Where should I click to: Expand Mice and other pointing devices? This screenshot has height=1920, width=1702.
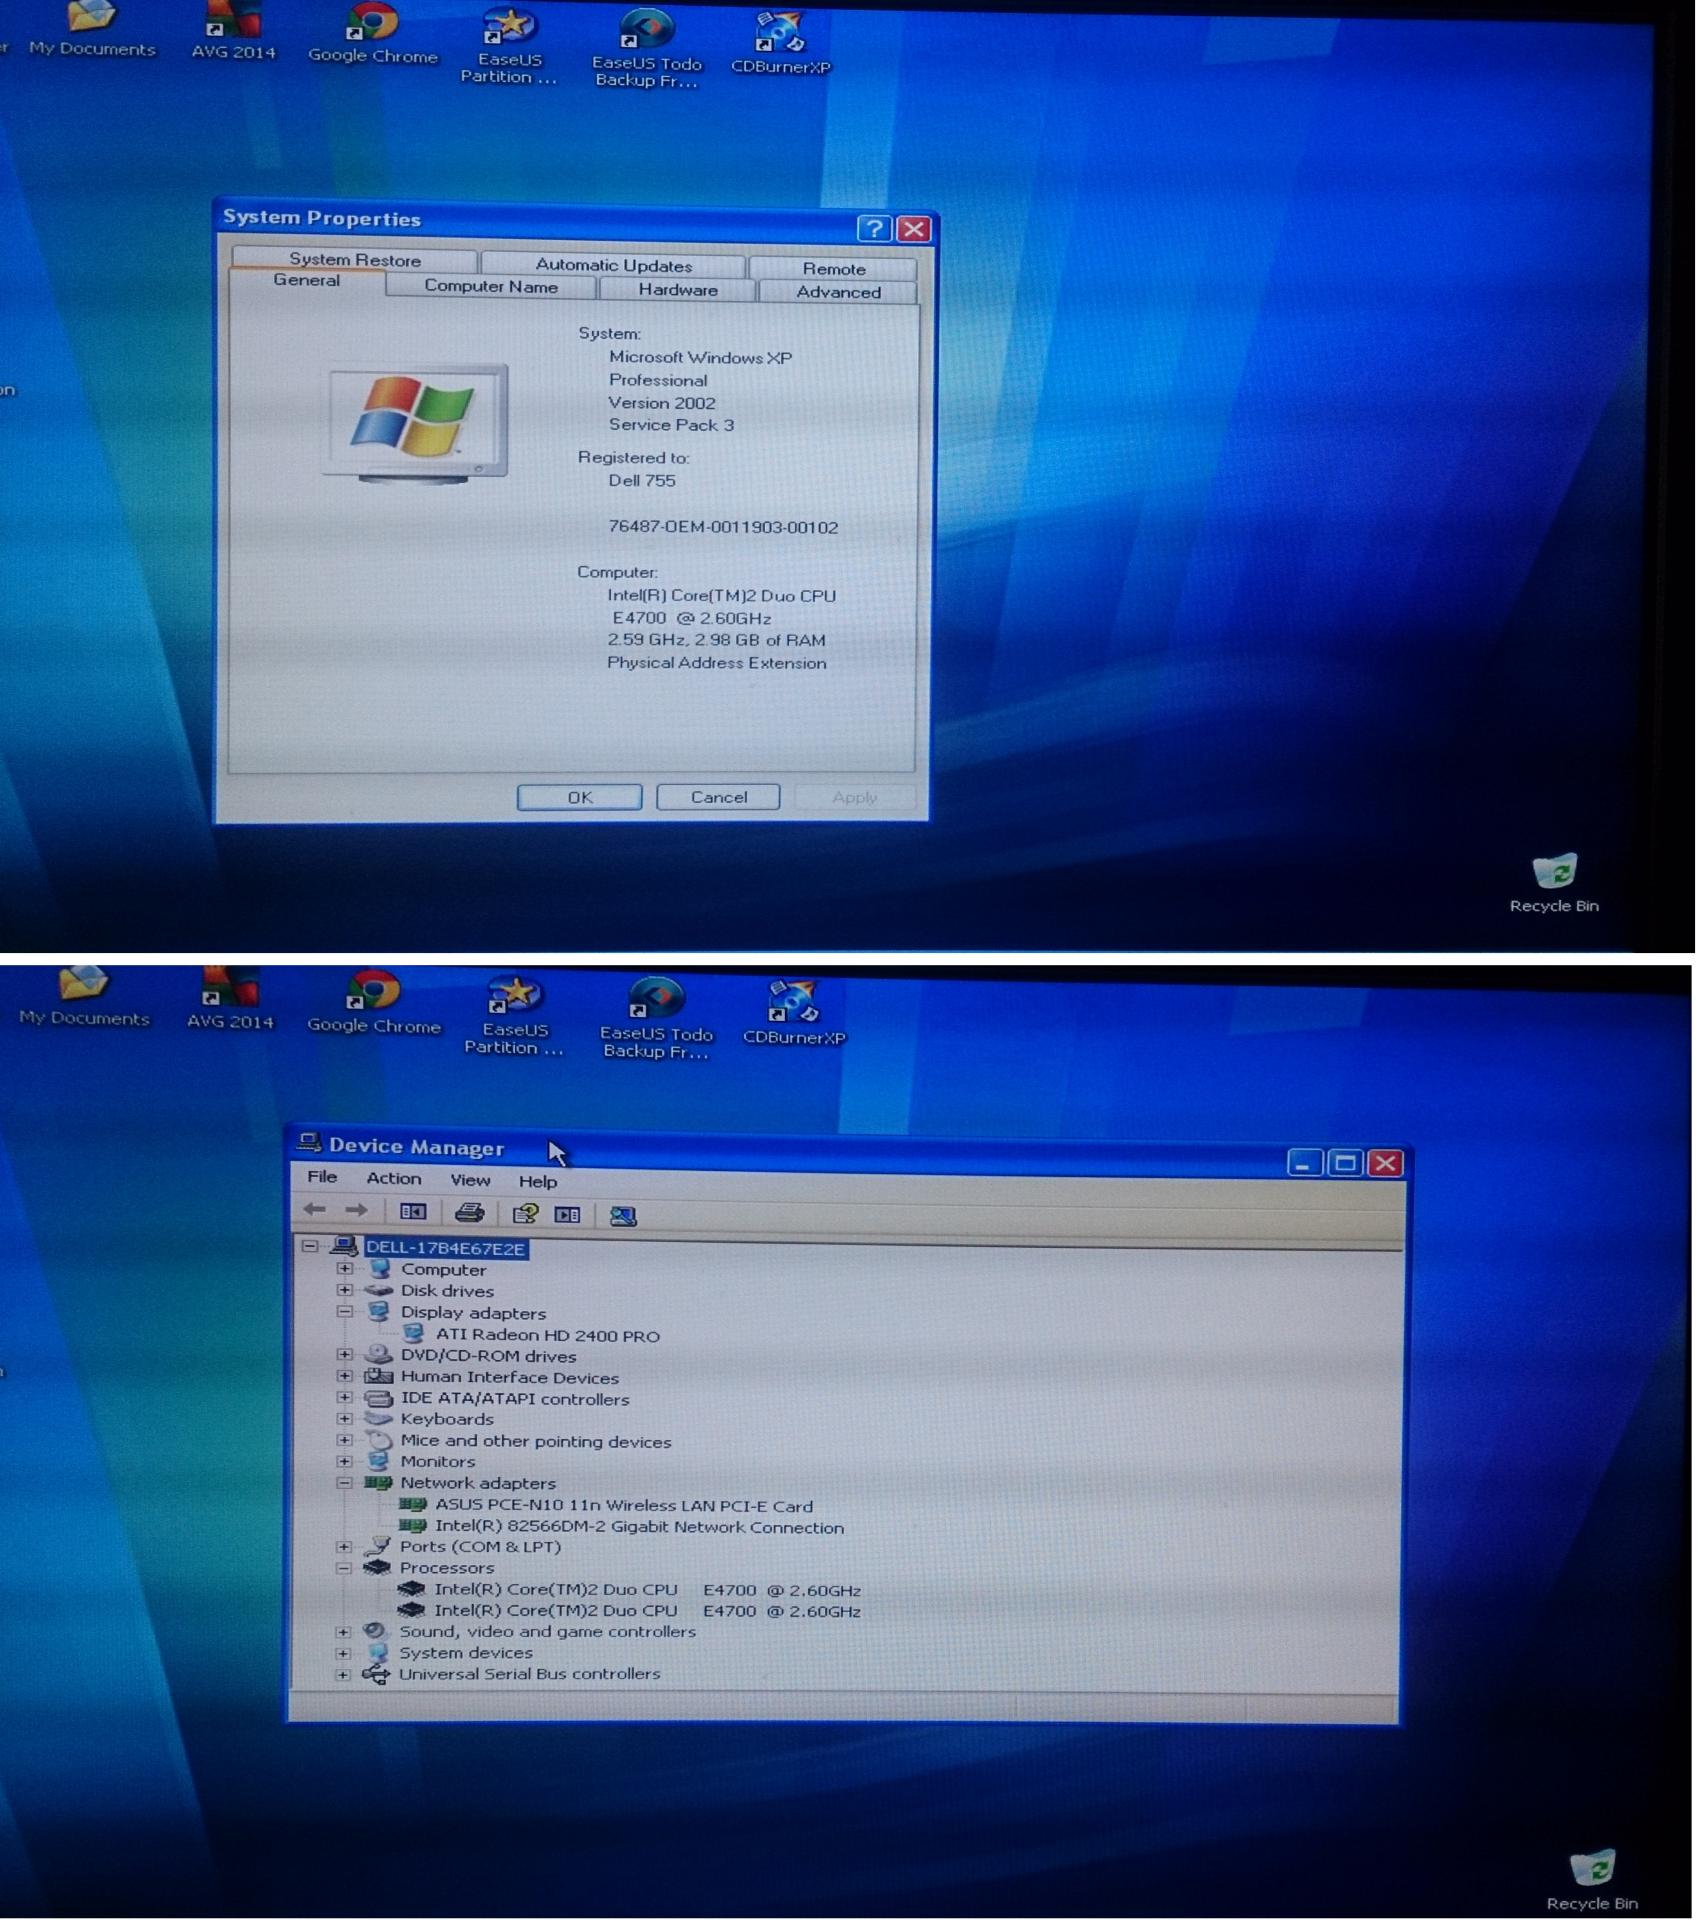[x=345, y=1440]
